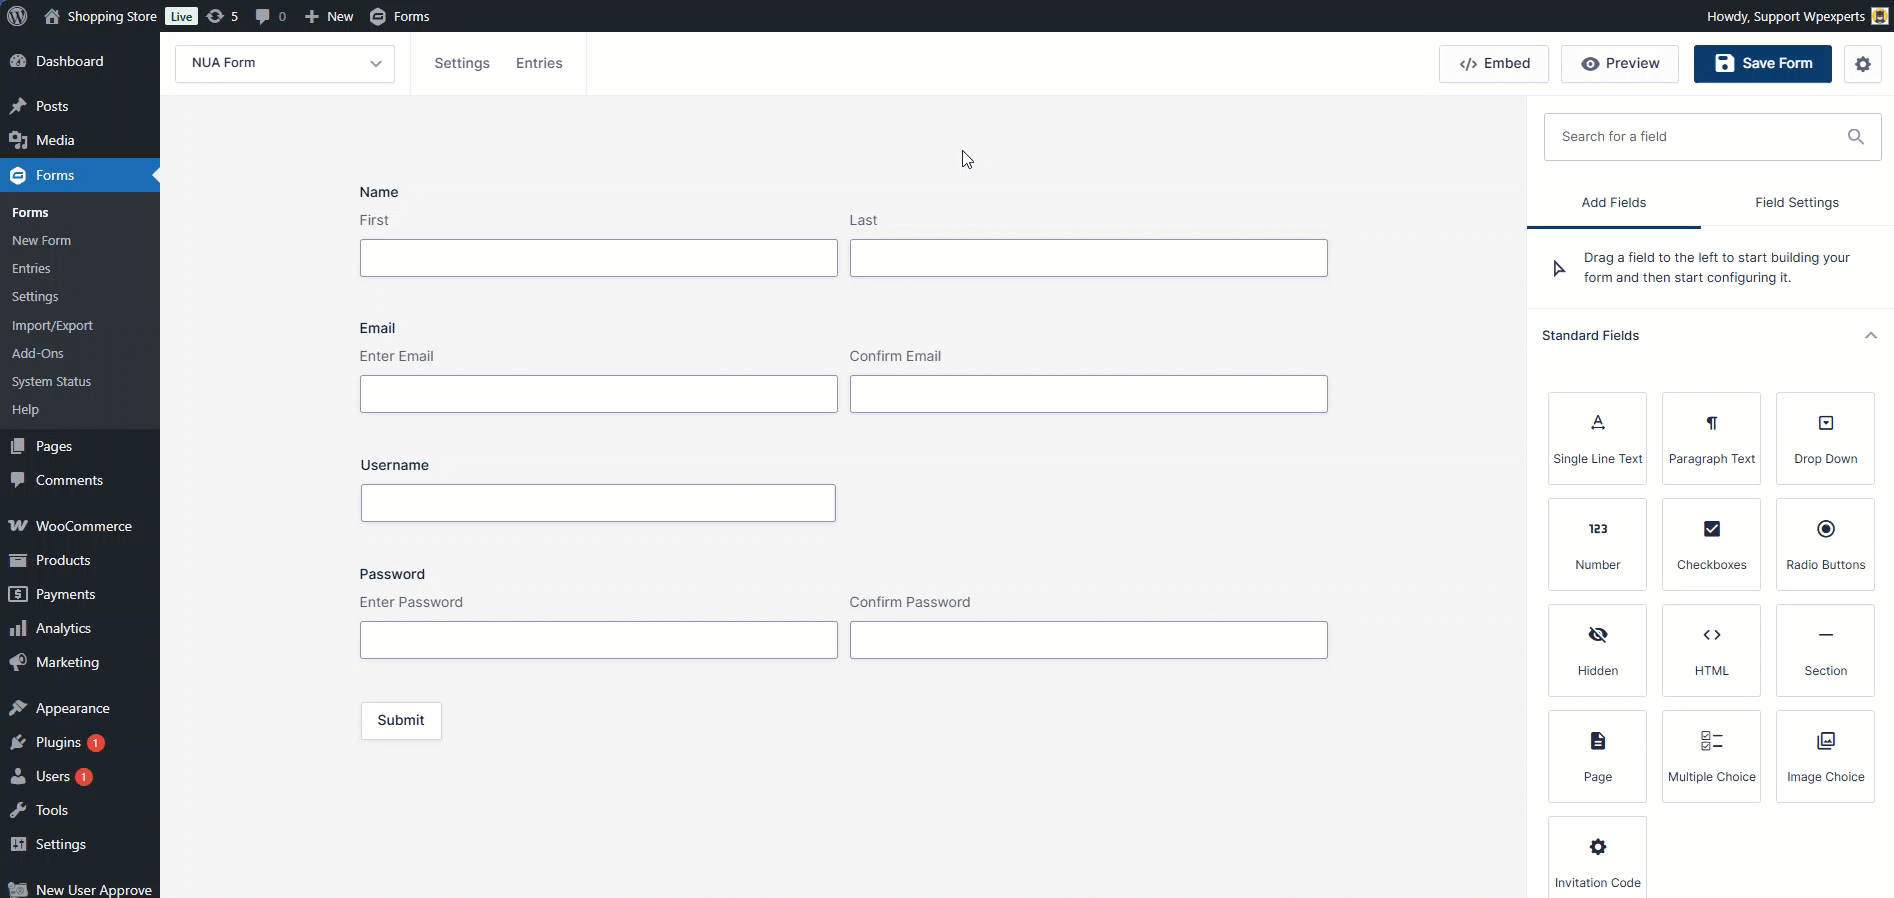The height and width of the screenshot is (898, 1894).
Task: Add a Checkboxes field
Action: tap(1711, 544)
